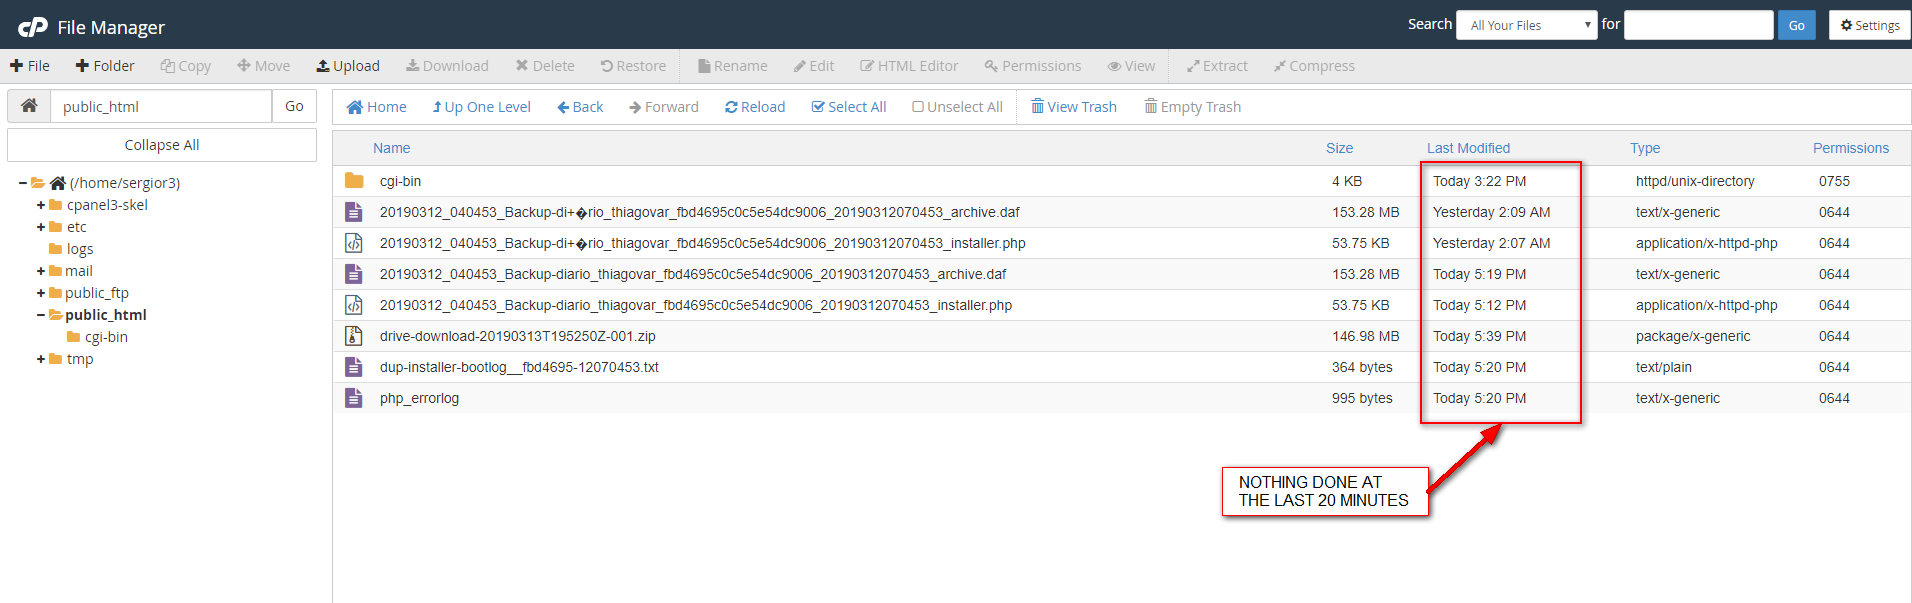Select cgi-bin in the folder tree
The width and height of the screenshot is (1912, 603).
[x=106, y=337]
